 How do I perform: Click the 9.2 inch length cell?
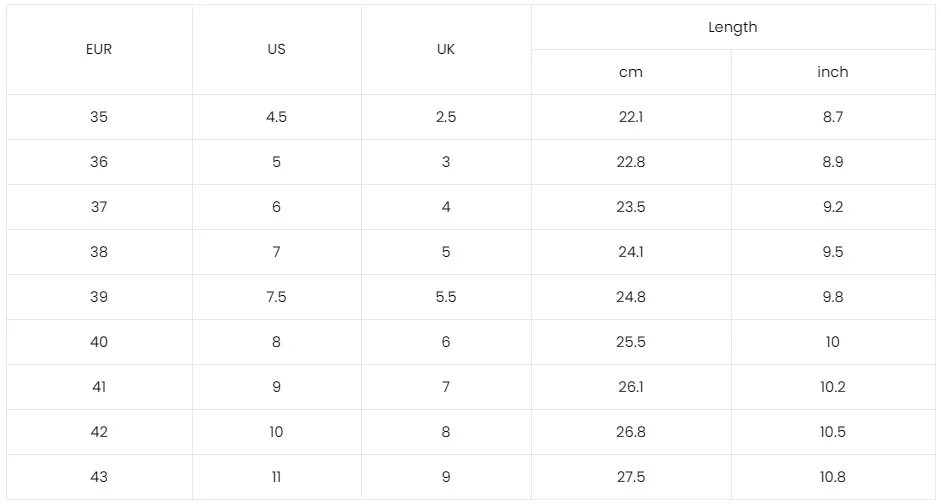click(832, 207)
